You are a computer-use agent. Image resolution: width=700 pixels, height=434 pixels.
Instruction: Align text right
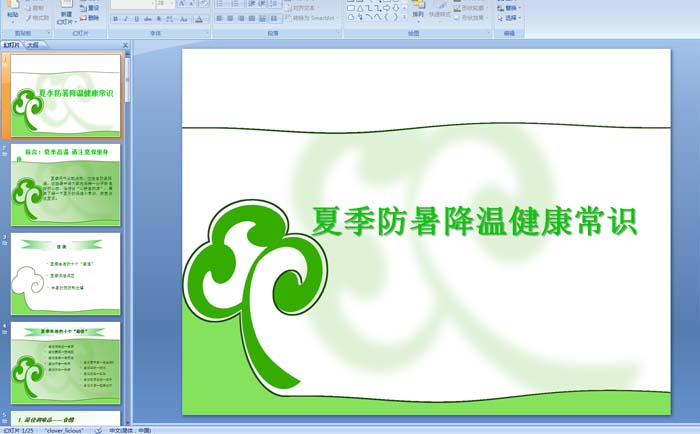pyautogui.click(x=241, y=19)
